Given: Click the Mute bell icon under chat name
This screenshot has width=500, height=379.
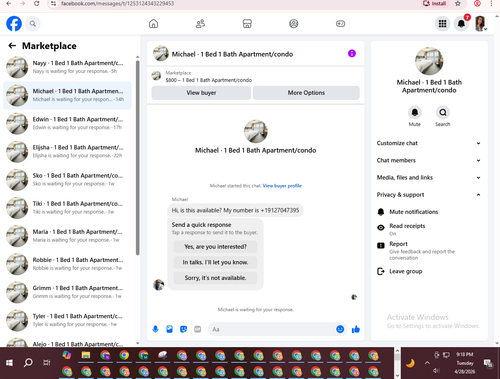Looking at the screenshot, I should coord(415,112).
